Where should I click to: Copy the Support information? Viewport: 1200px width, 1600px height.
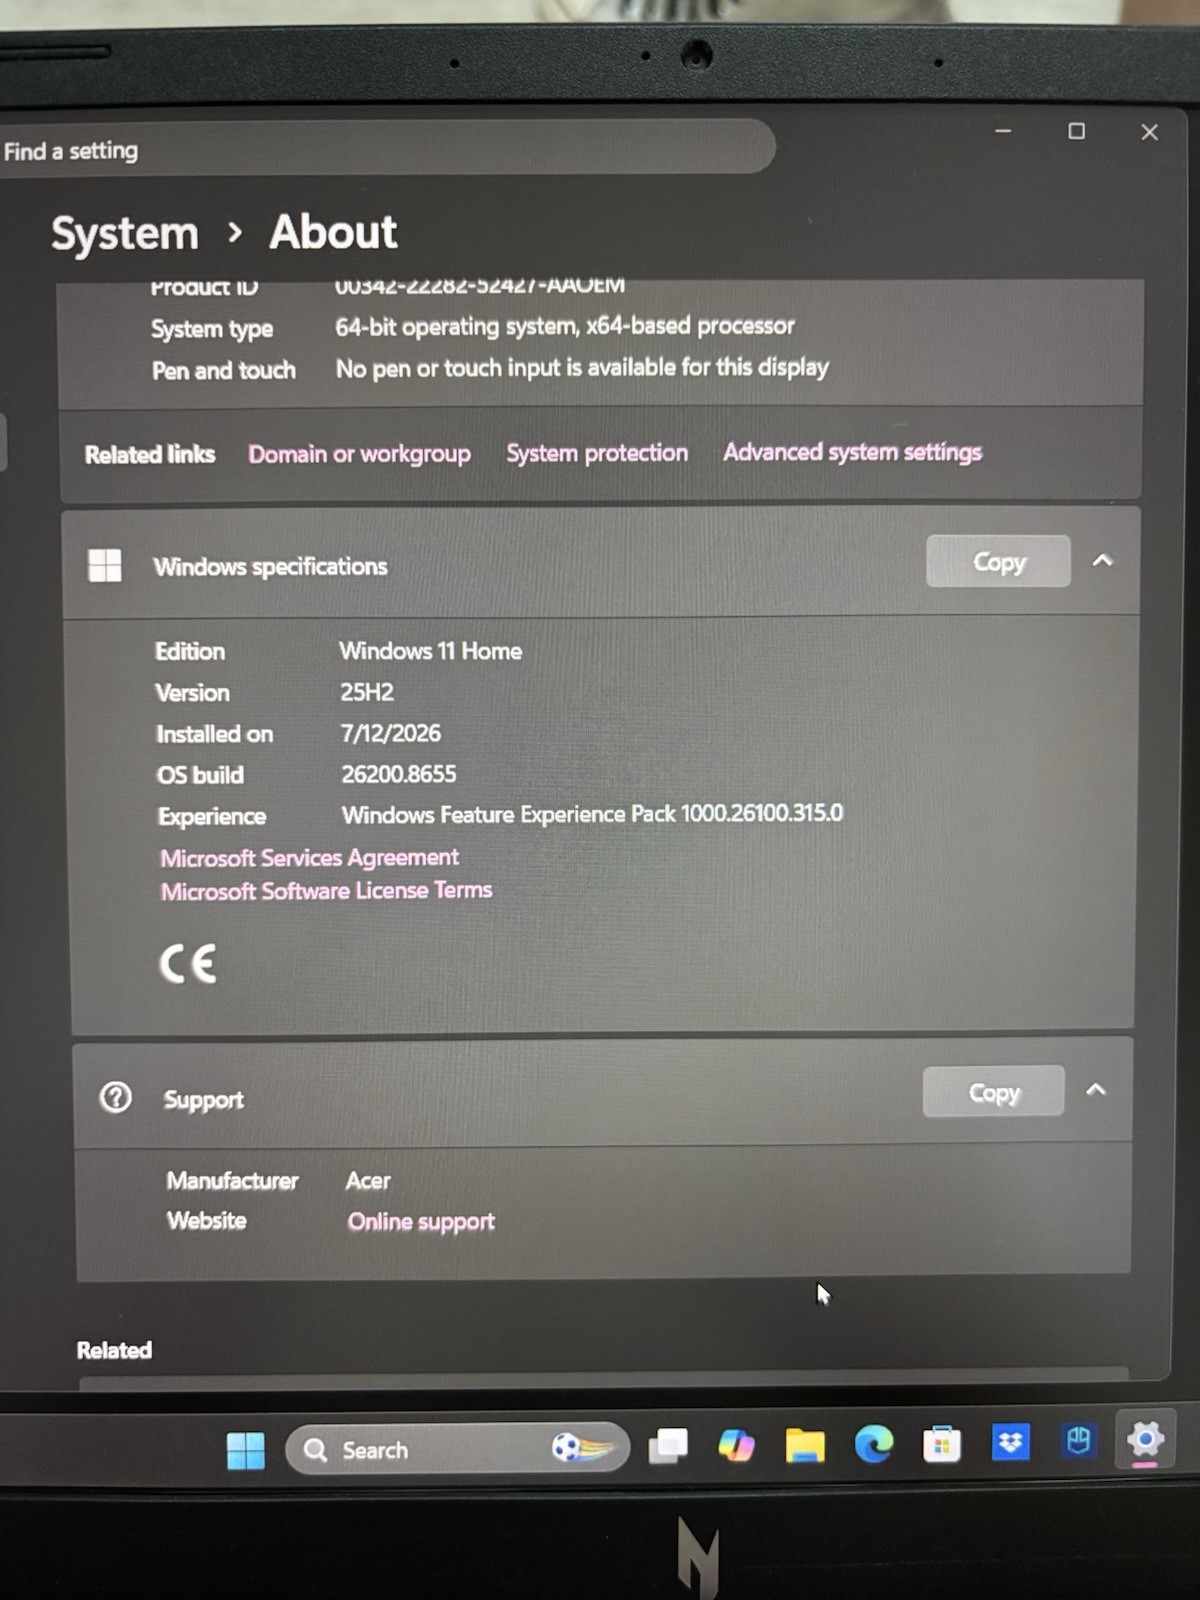pos(993,1092)
